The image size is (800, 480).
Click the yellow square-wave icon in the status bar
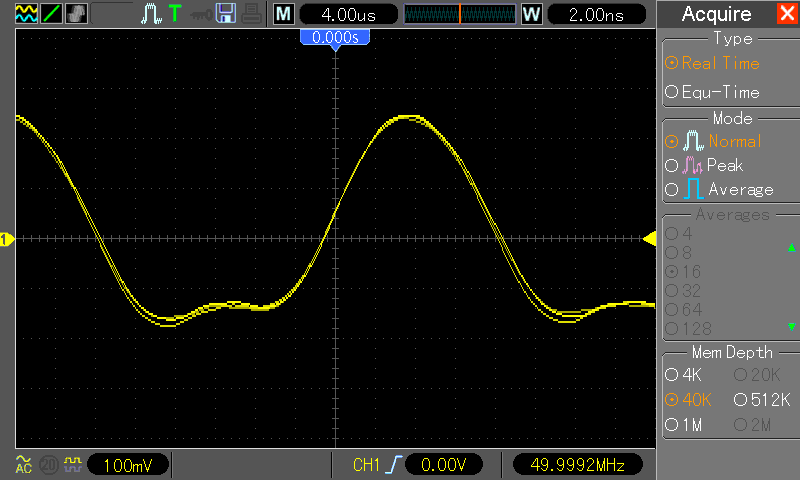click(x=72, y=464)
